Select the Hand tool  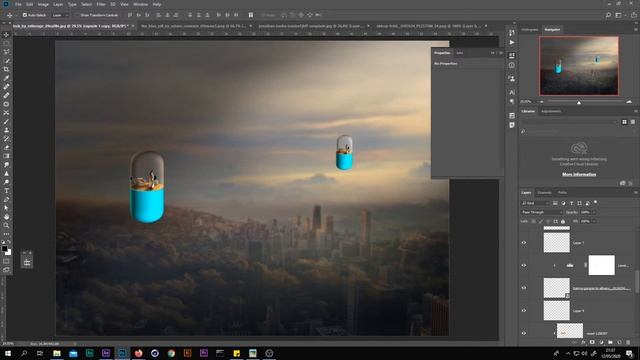6,217
